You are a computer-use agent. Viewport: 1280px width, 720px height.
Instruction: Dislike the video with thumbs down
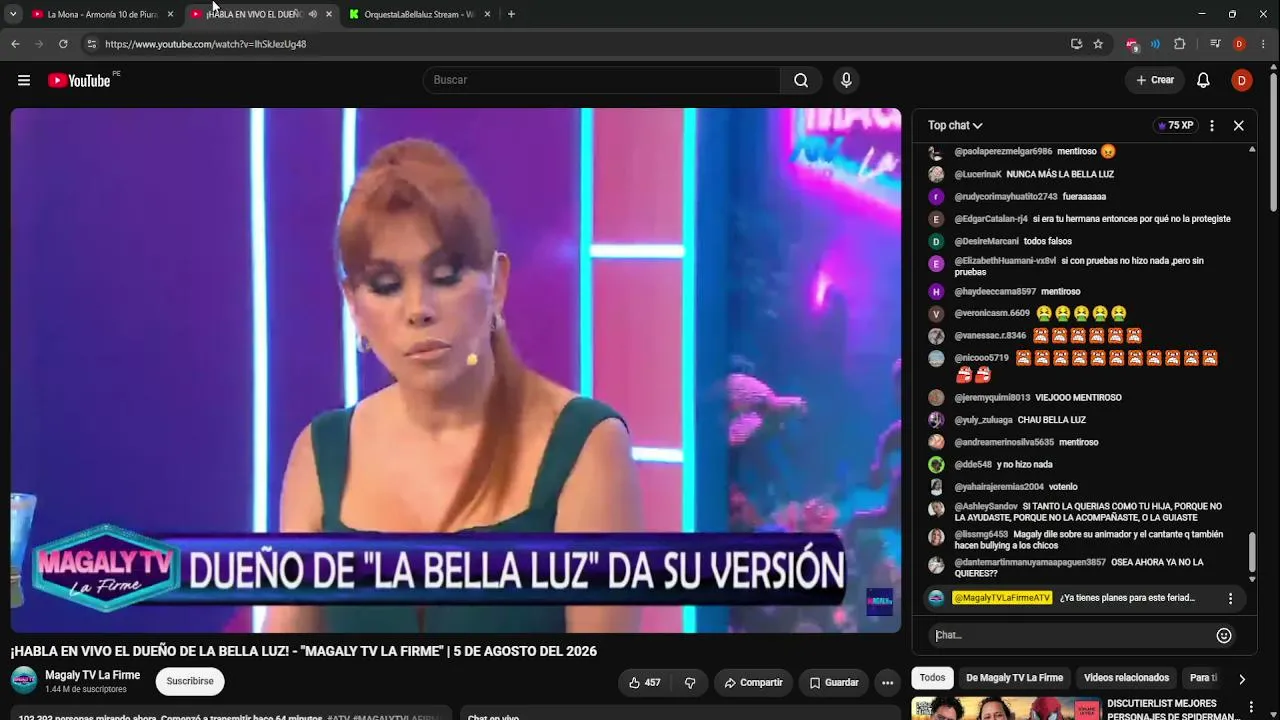point(690,683)
